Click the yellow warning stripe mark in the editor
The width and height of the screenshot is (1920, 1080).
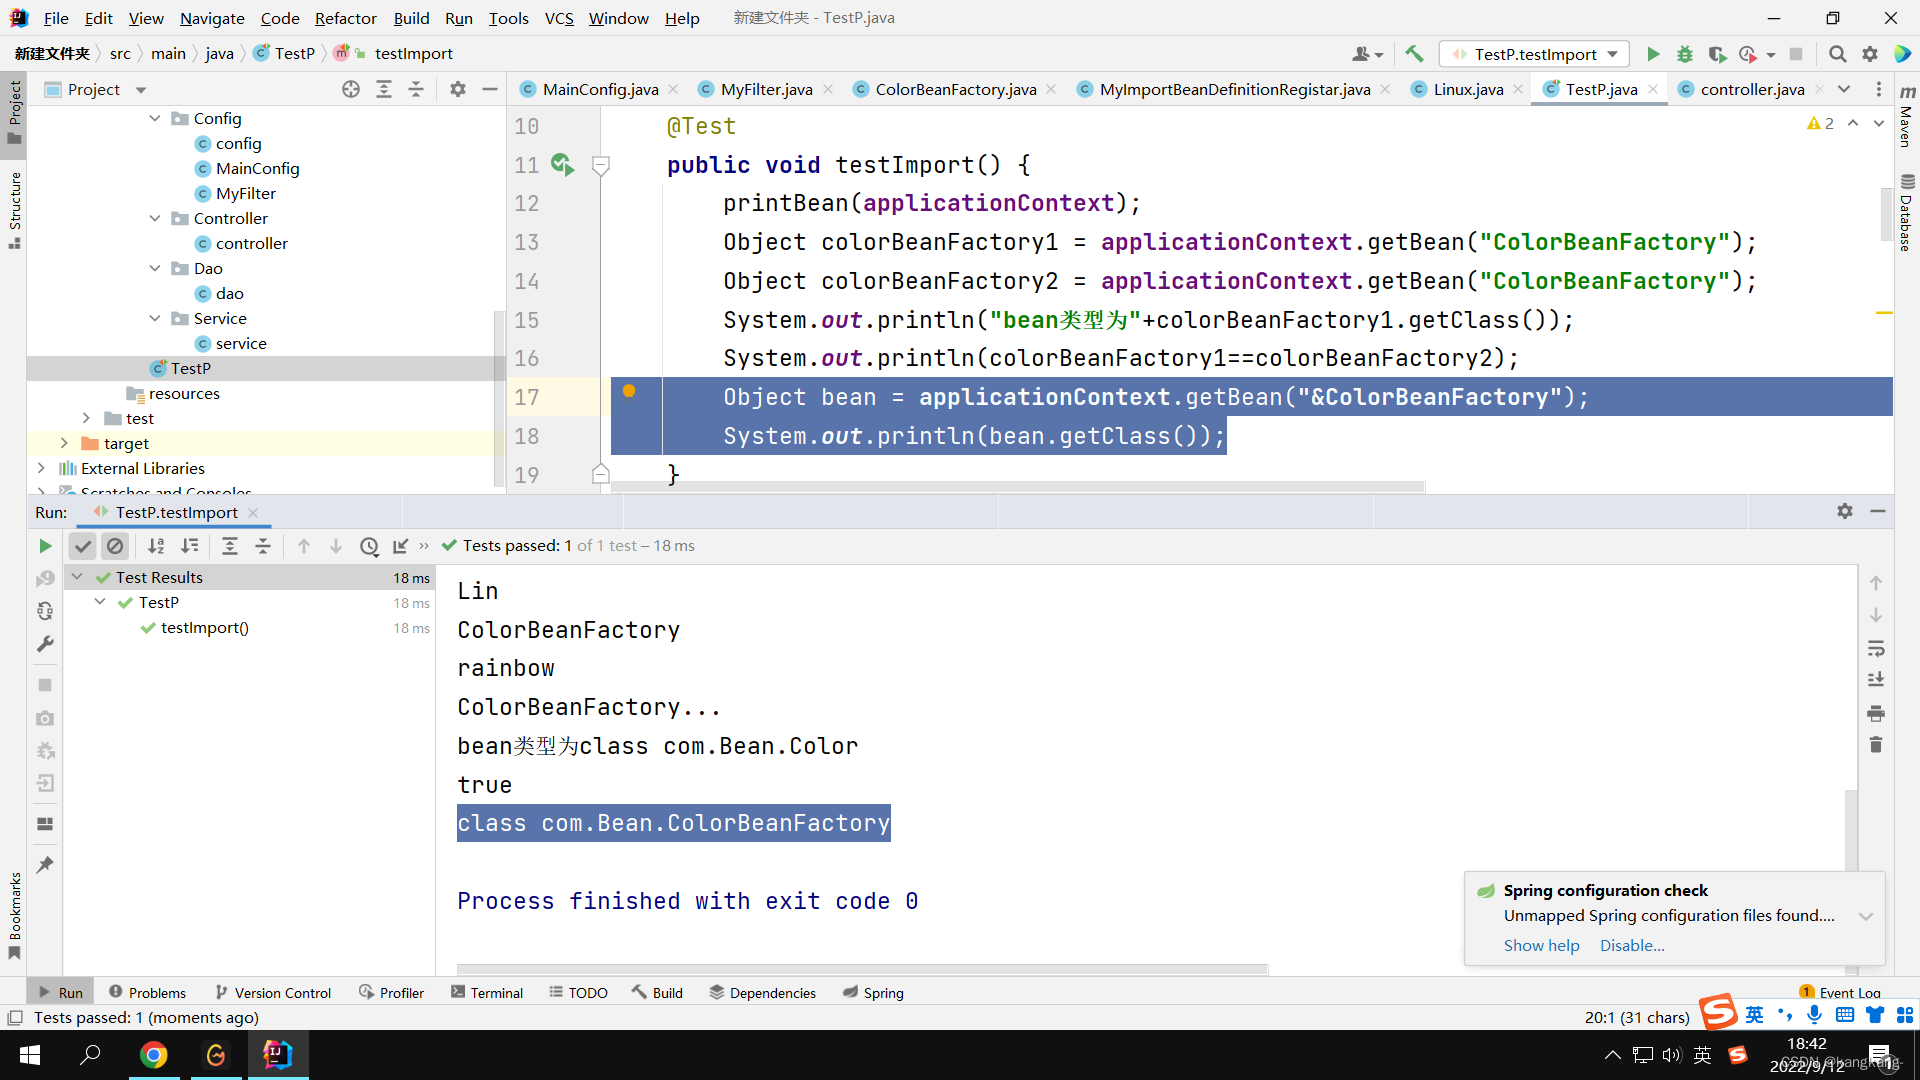(1884, 313)
